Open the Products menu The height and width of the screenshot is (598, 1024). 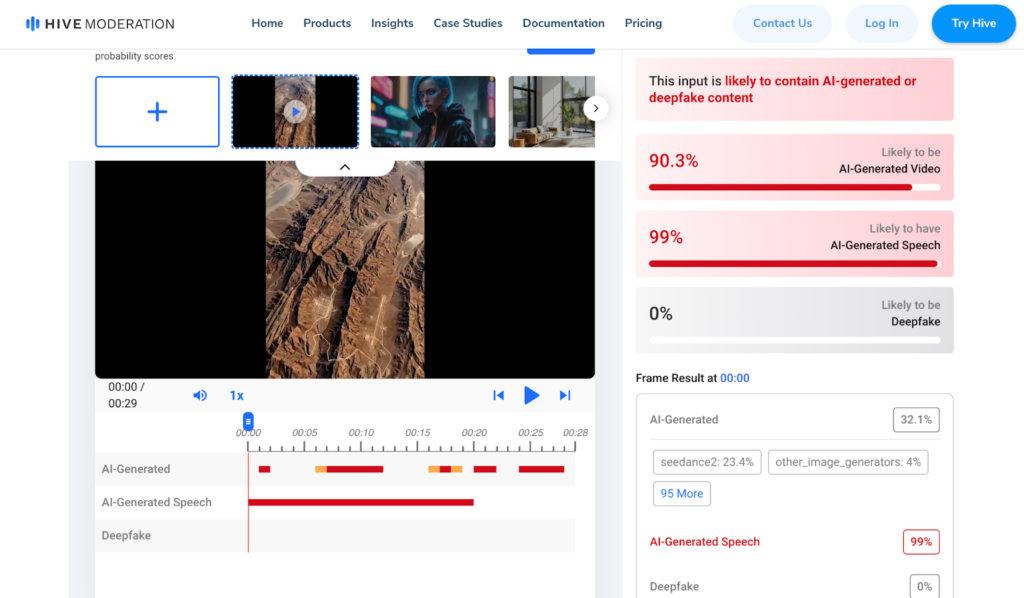327,23
